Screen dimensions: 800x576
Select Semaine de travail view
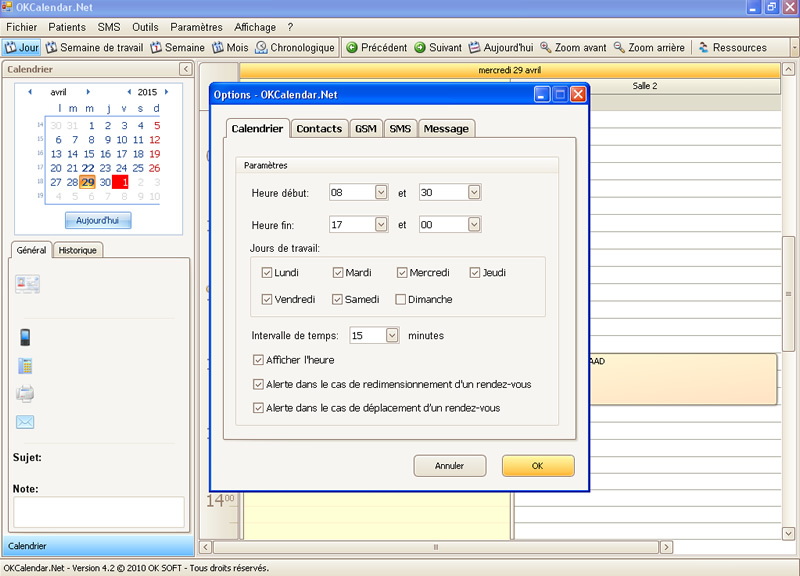point(94,47)
